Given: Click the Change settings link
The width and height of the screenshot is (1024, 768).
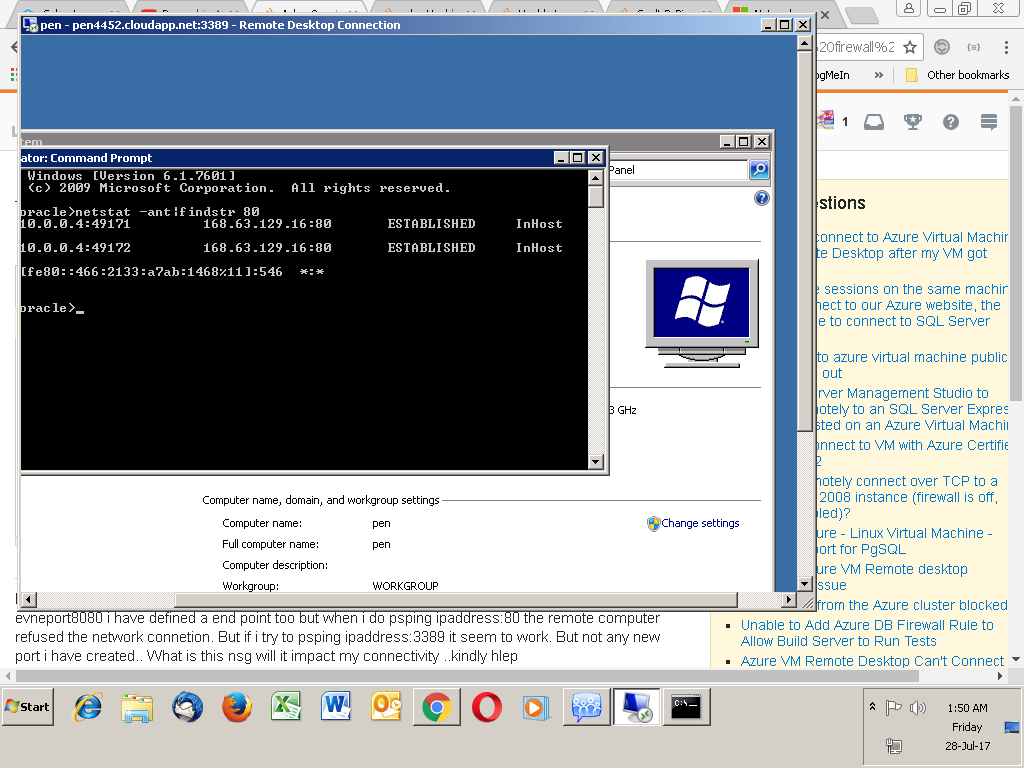Looking at the screenshot, I should [x=700, y=523].
